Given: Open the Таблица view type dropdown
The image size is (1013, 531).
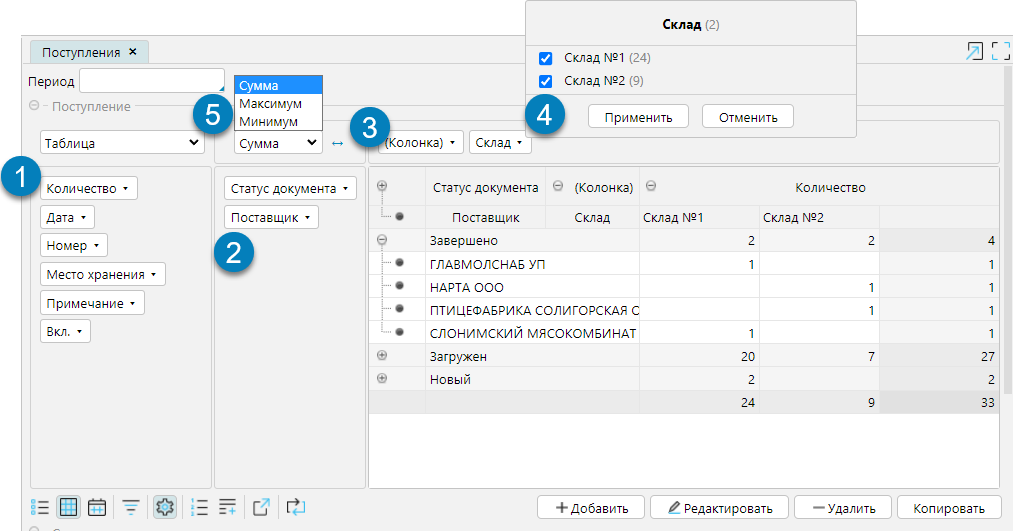Looking at the screenshot, I should pos(123,143).
